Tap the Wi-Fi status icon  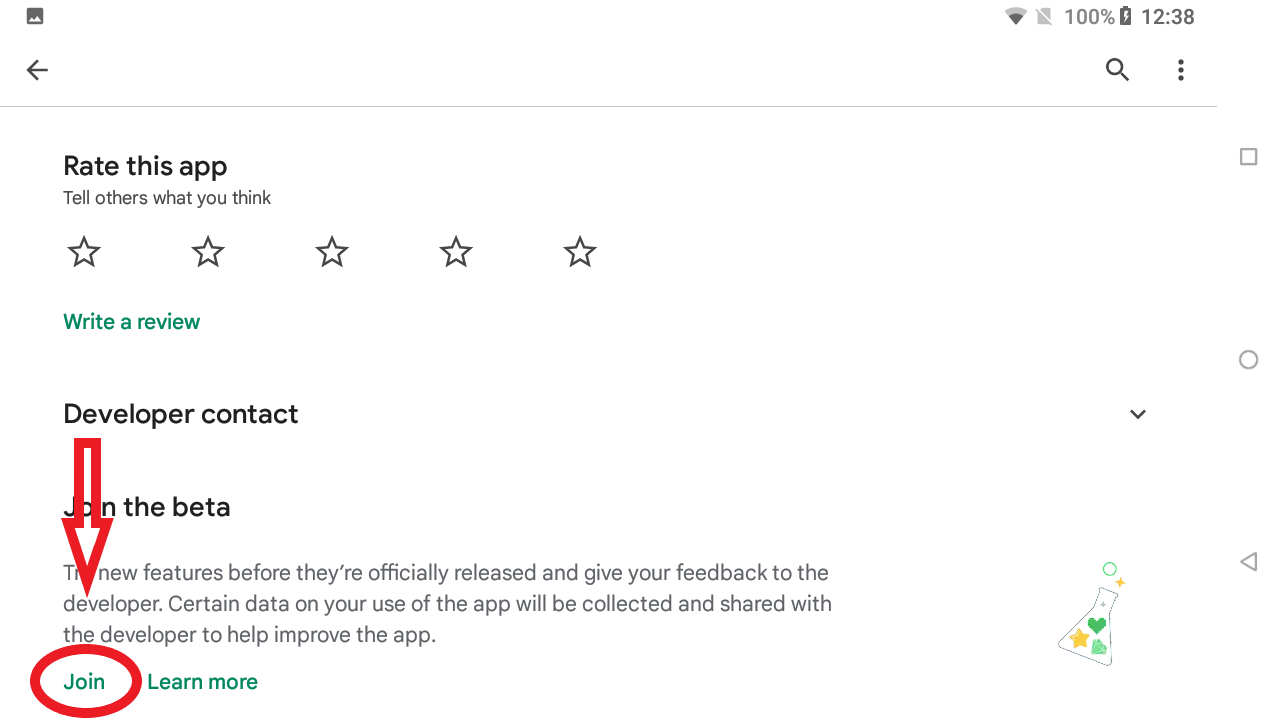pyautogui.click(x=1016, y=16)
